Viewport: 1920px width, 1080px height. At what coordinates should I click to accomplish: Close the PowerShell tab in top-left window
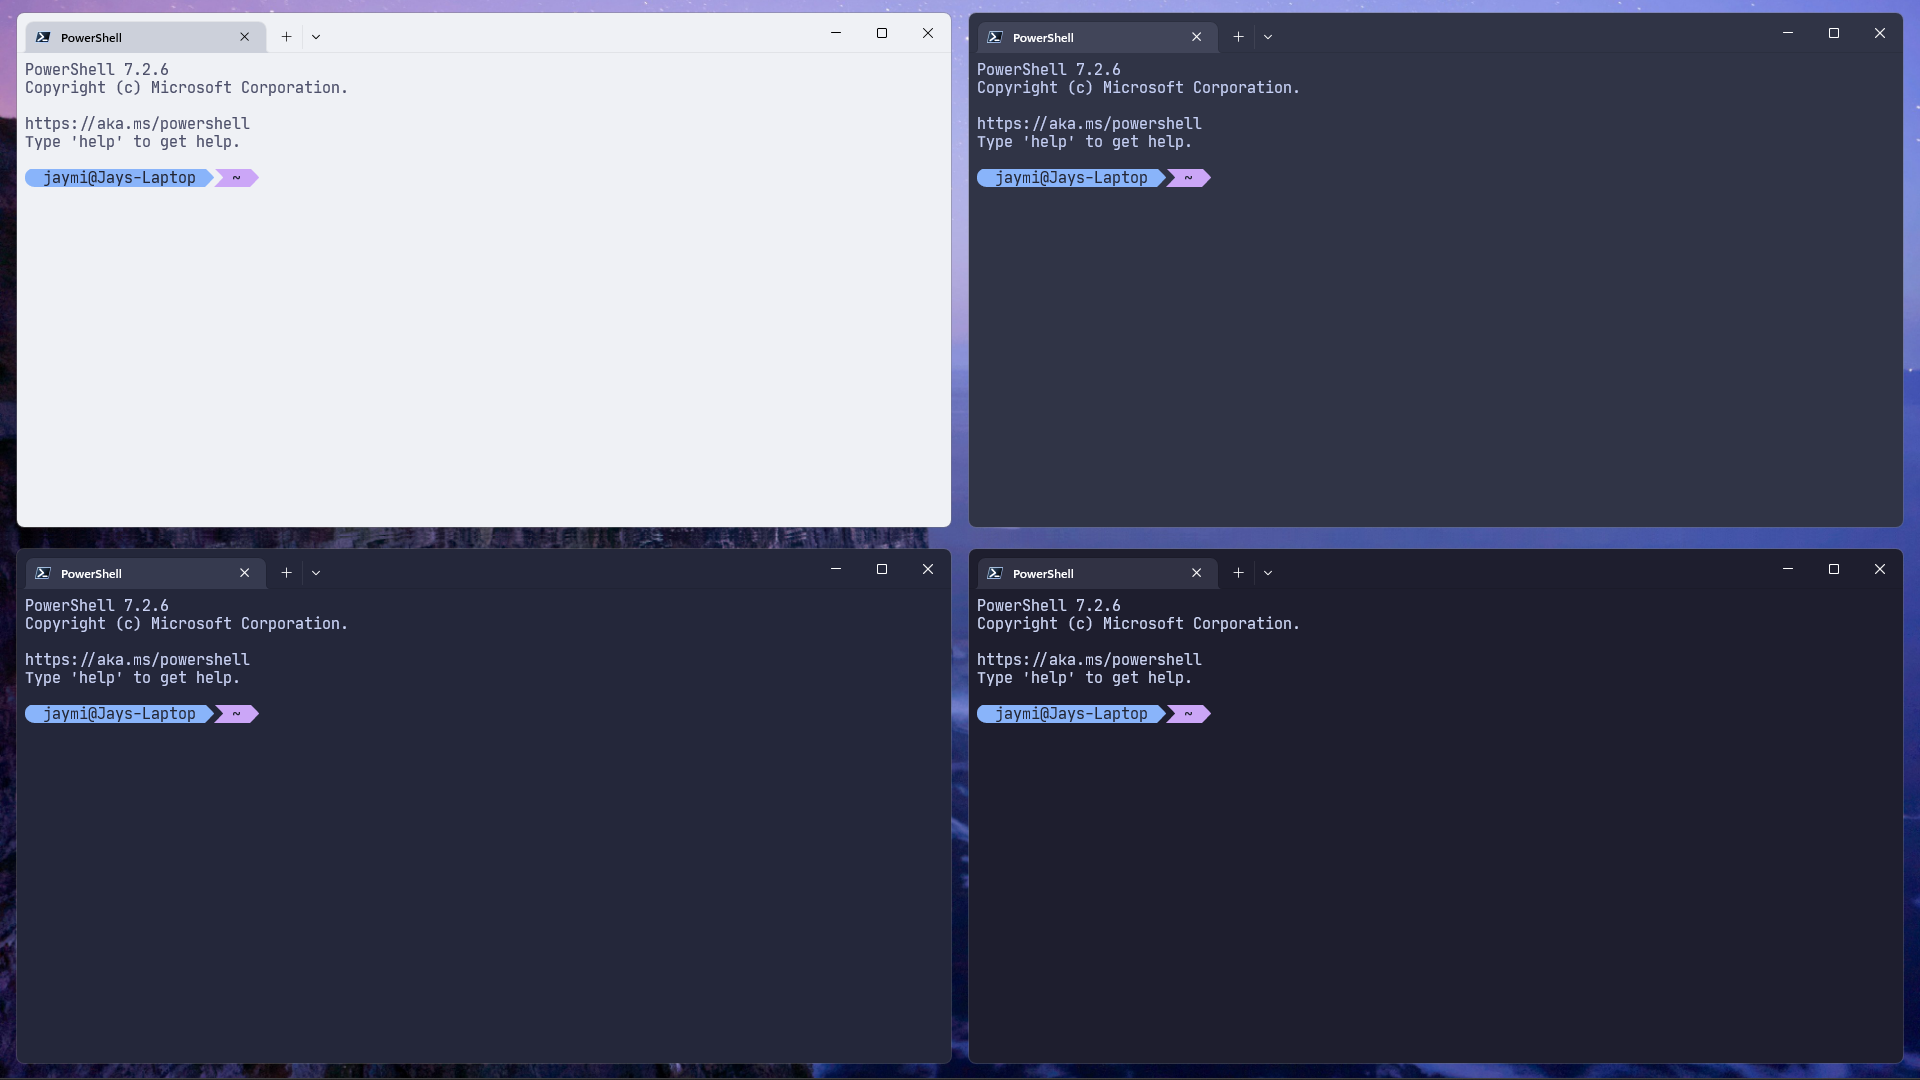pos(244,37)
